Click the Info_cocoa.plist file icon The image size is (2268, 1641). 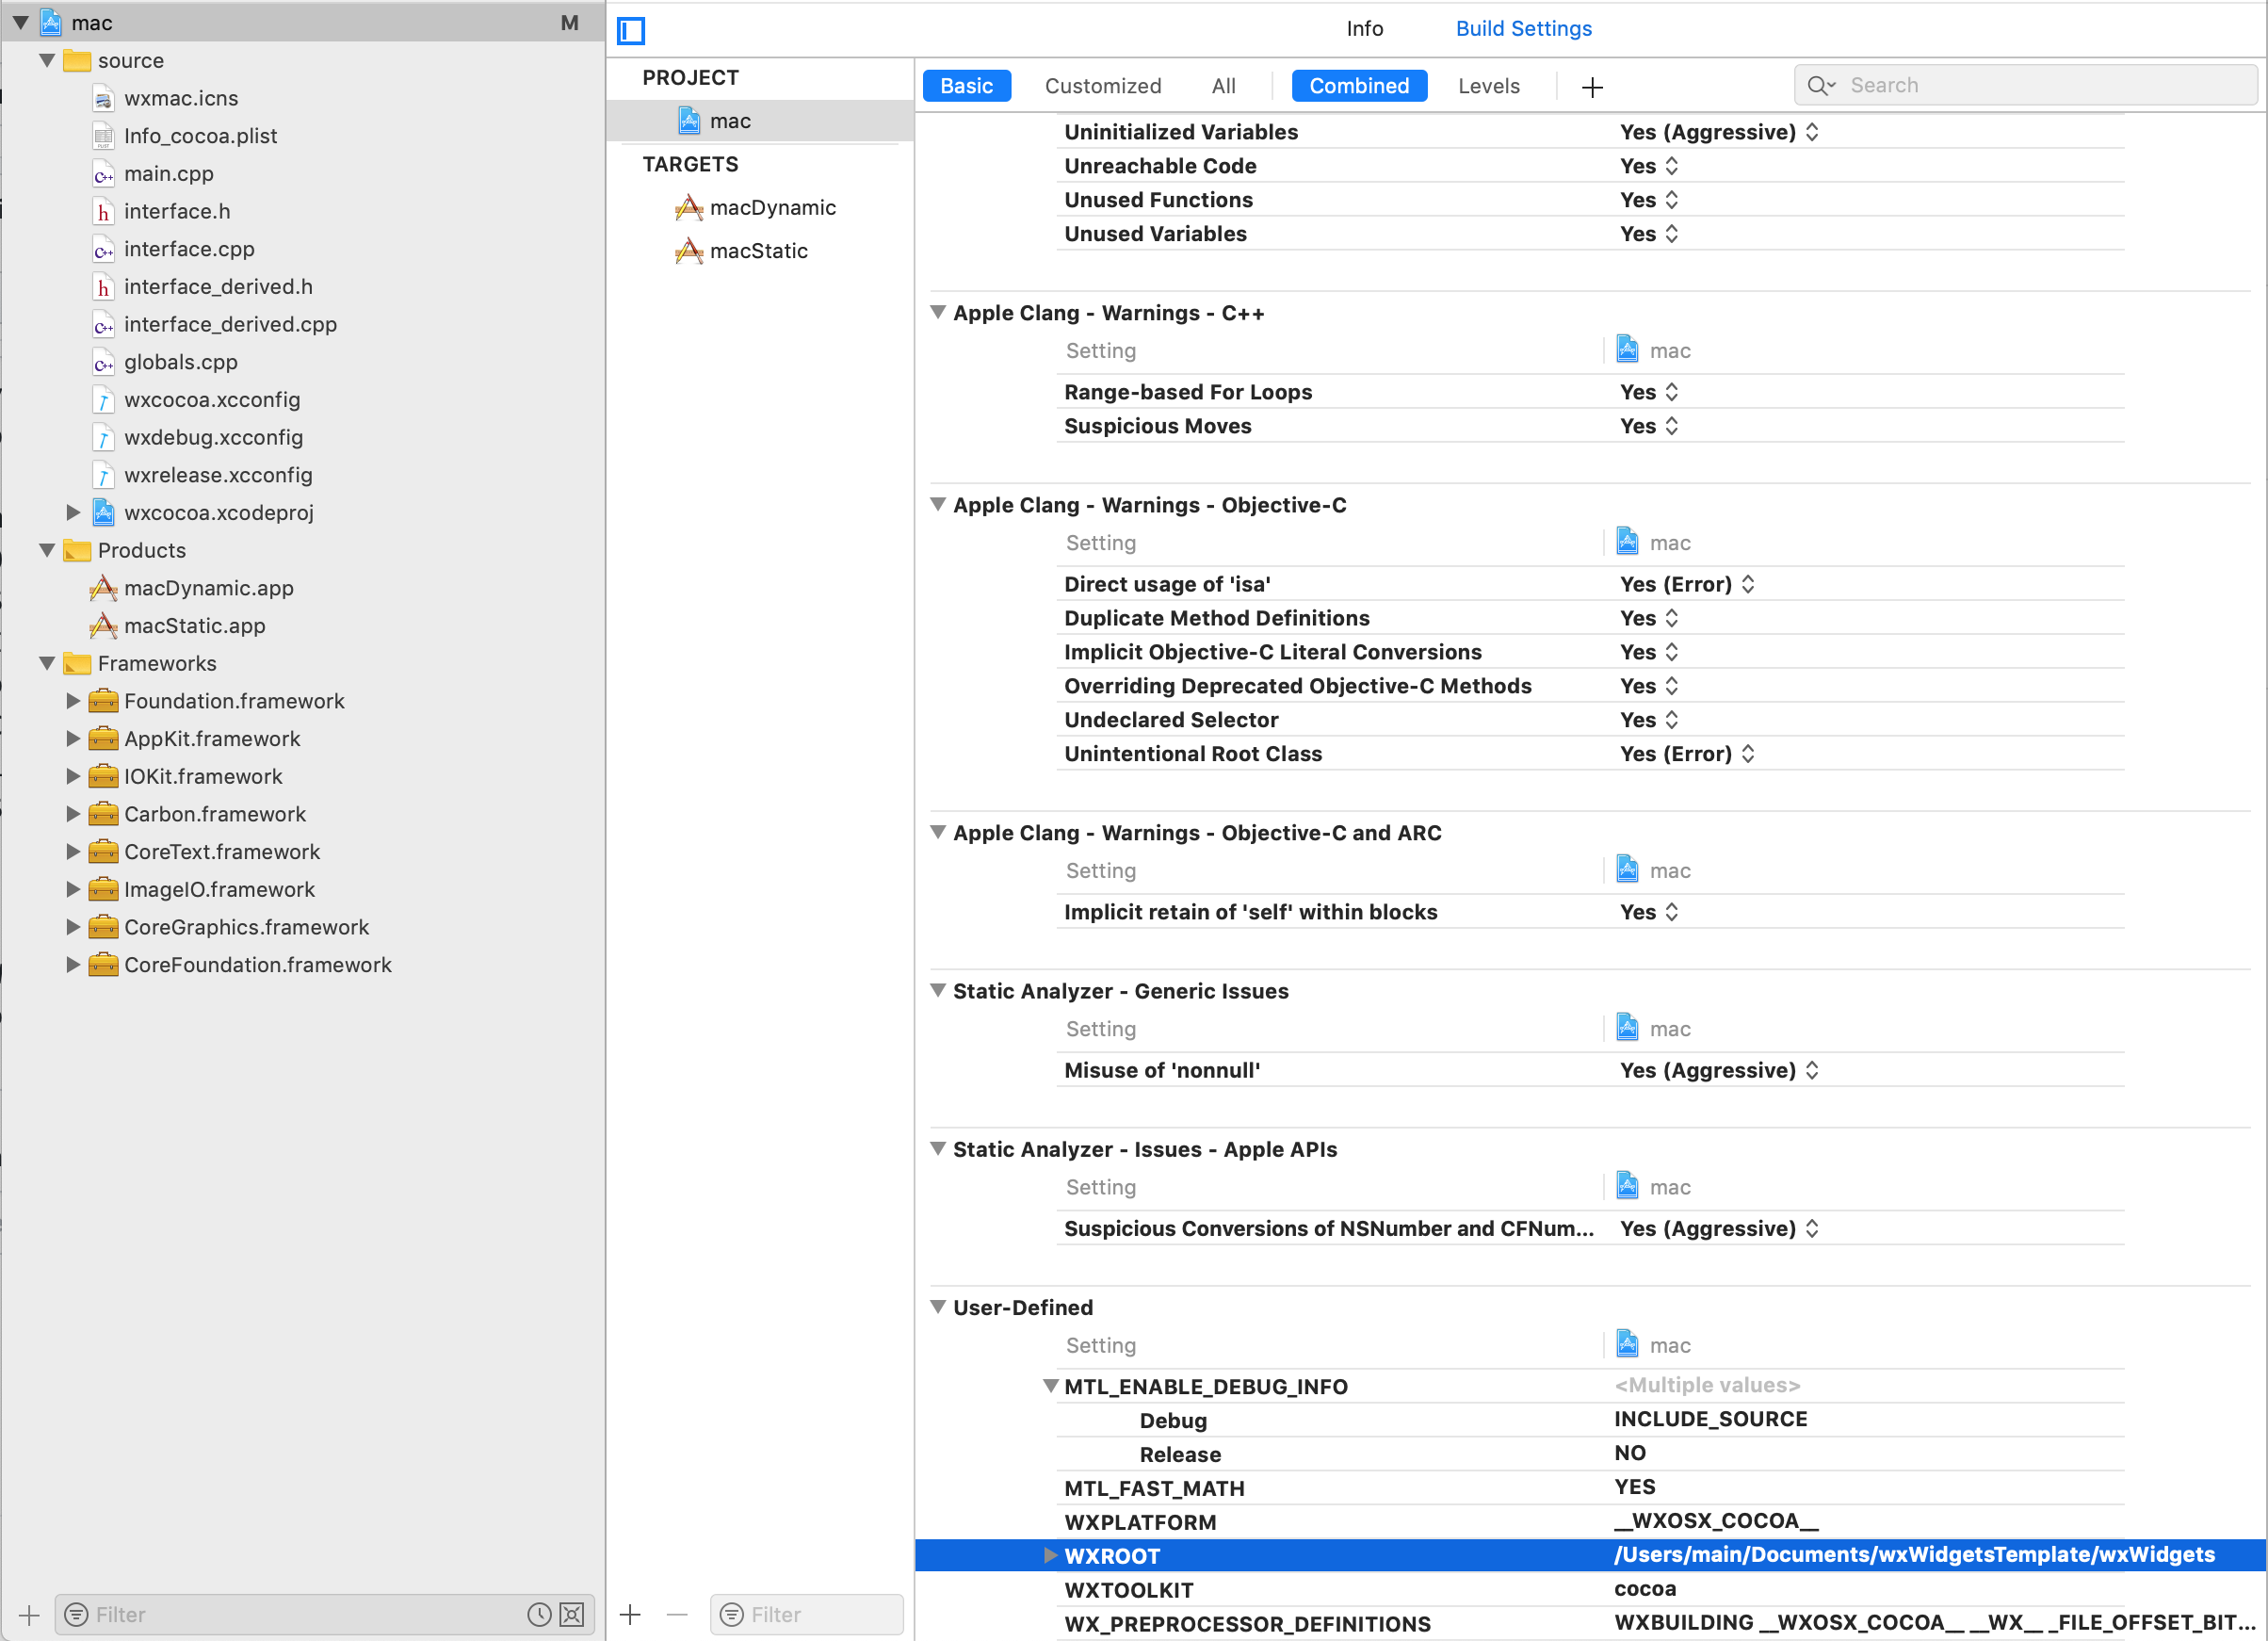tap(103, 136)
